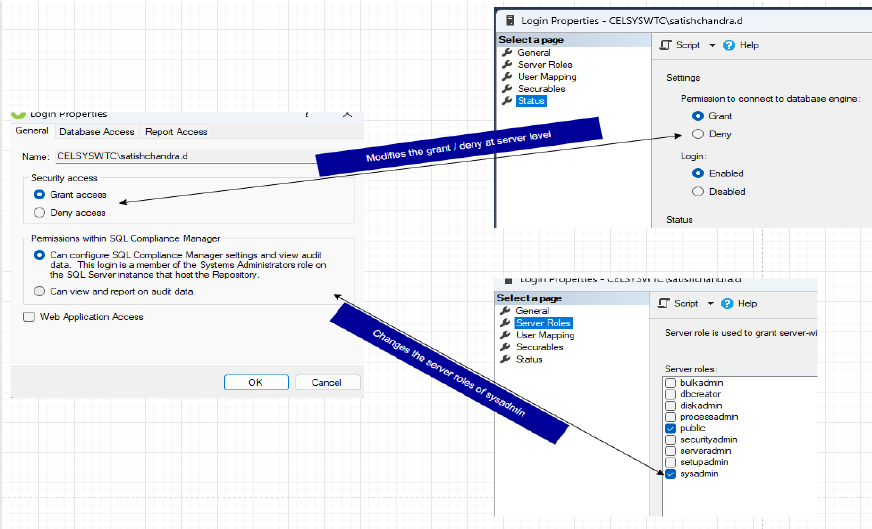
Task: Open Status page in Server Roles window
Action: pos(529,359)
